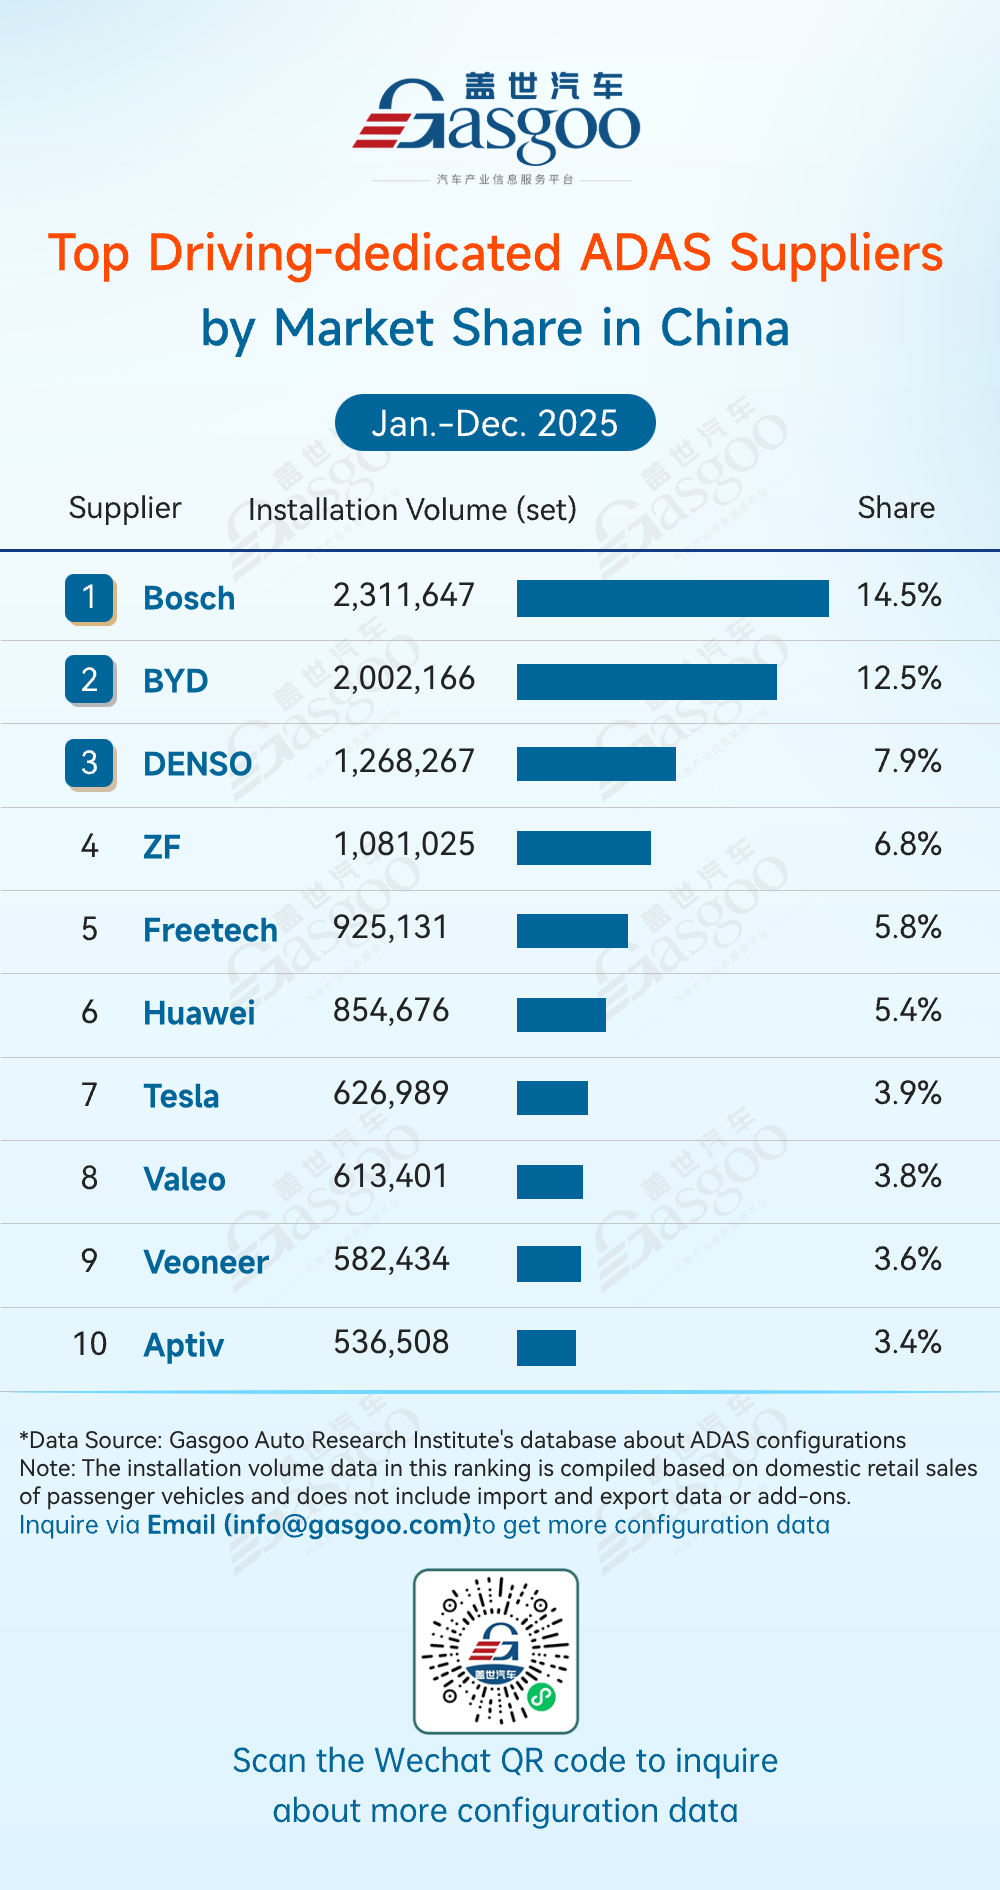
Task: Click the Share column header
Action: click(x=896, y=508)
